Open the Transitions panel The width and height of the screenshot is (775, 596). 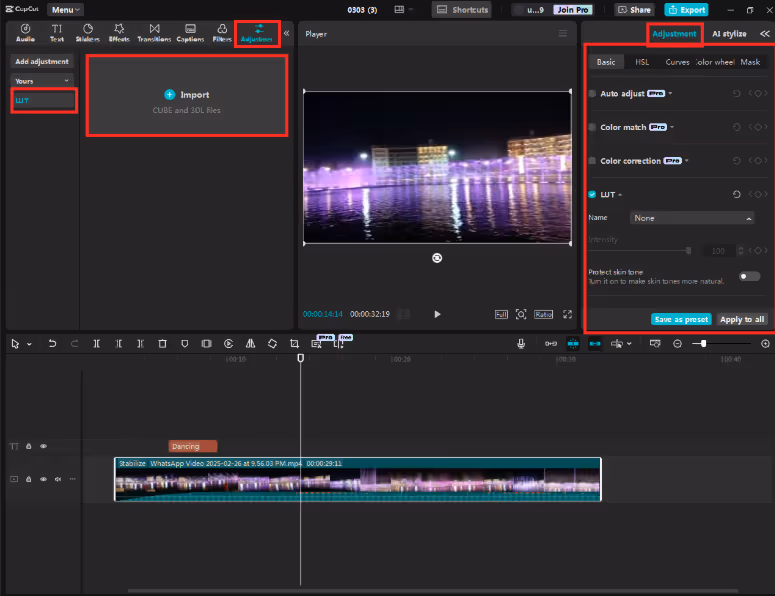154,33
